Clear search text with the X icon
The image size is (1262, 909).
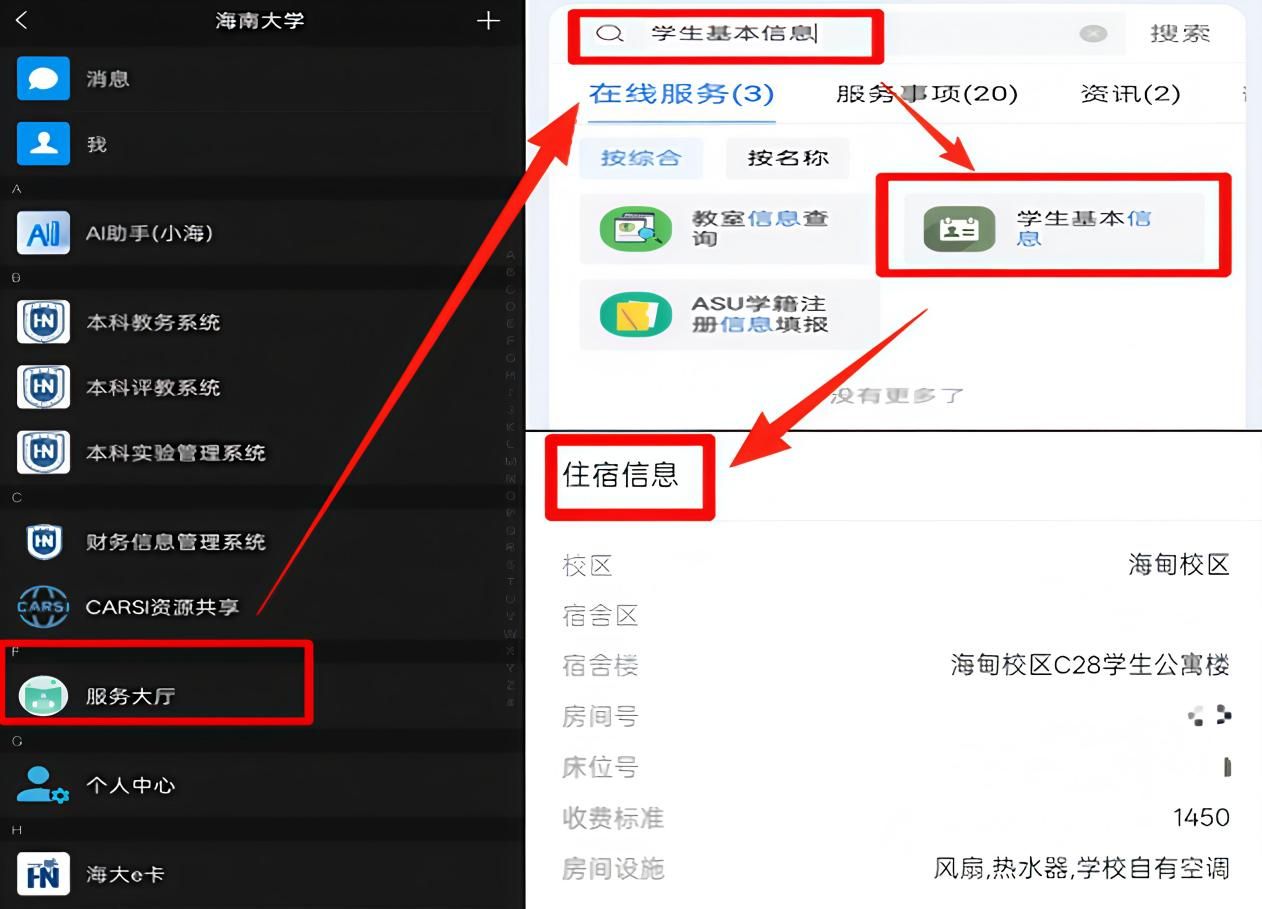point(1093,34)
